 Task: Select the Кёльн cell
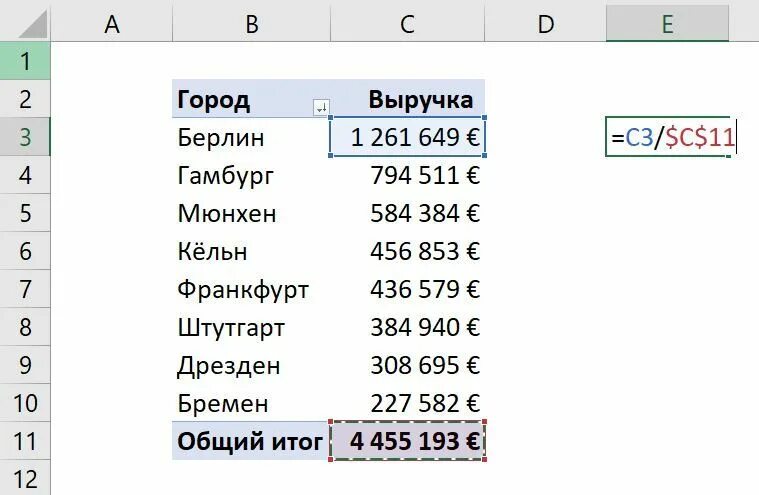[251, 251]
